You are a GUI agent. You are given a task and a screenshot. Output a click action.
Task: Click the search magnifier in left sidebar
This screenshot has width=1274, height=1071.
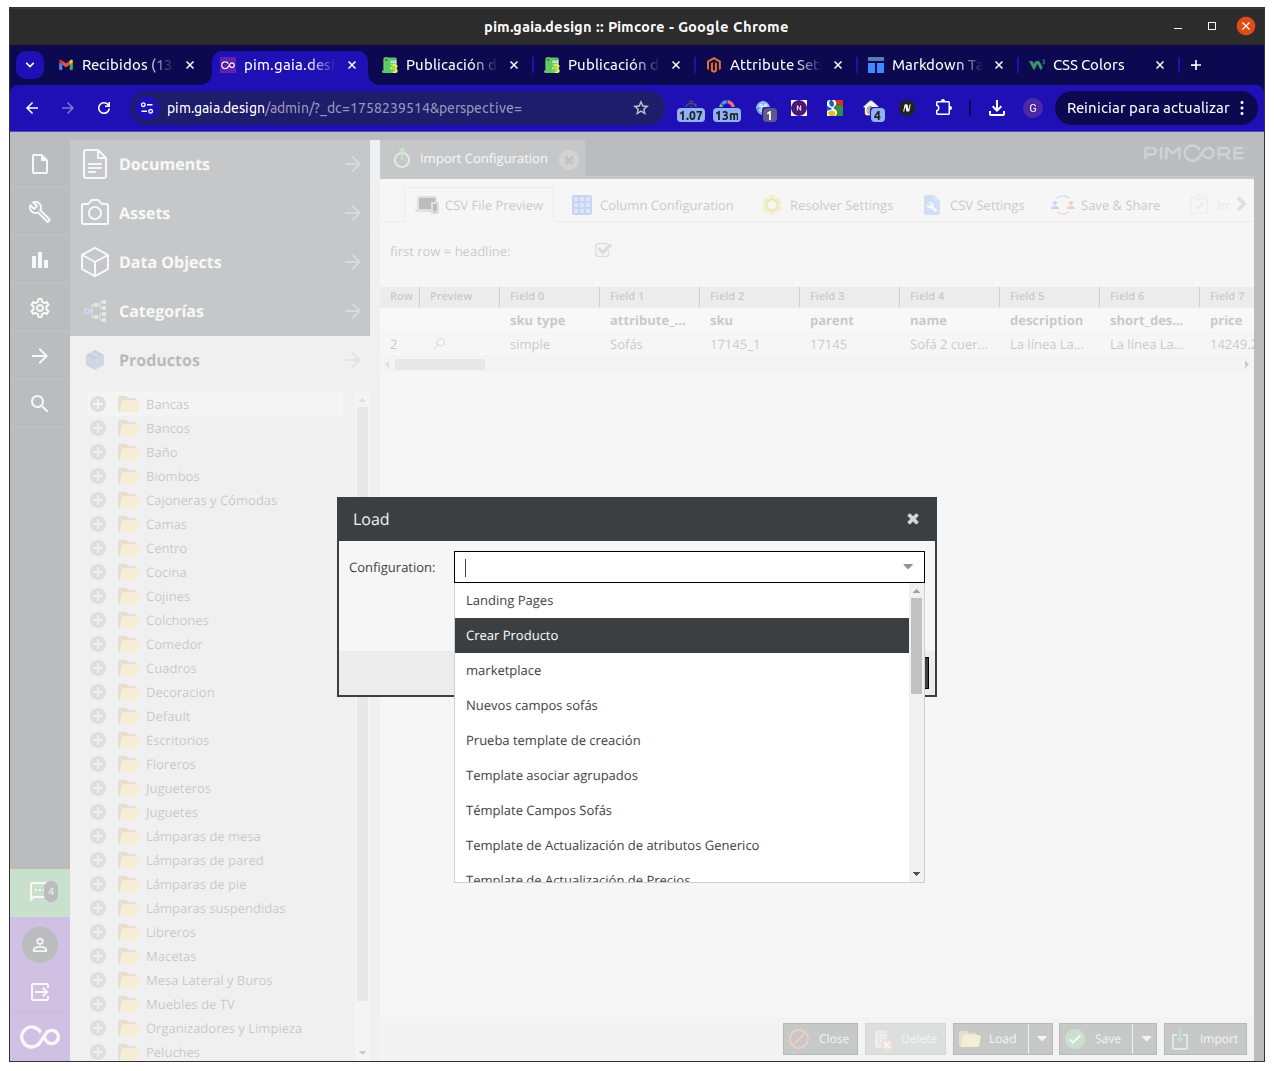click(40, 404)
